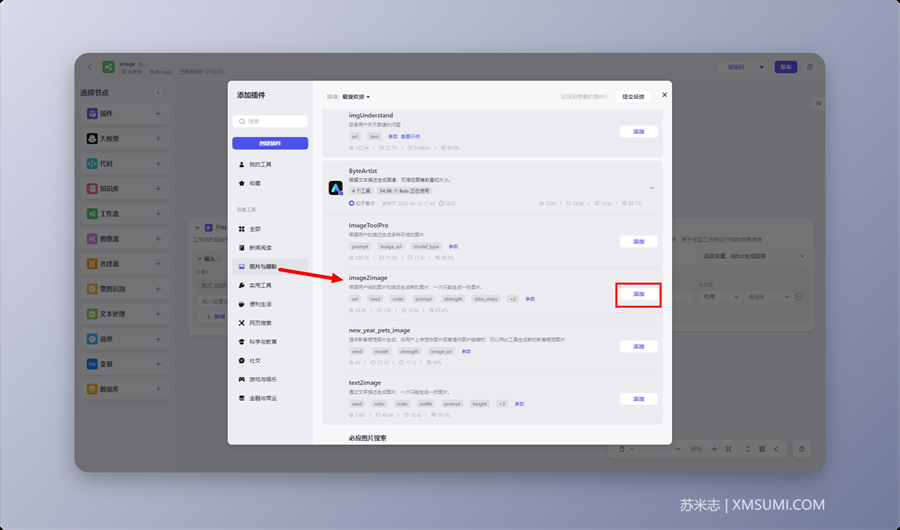Collapse the ByteArtist plugin chevron

tap(651, 188)
